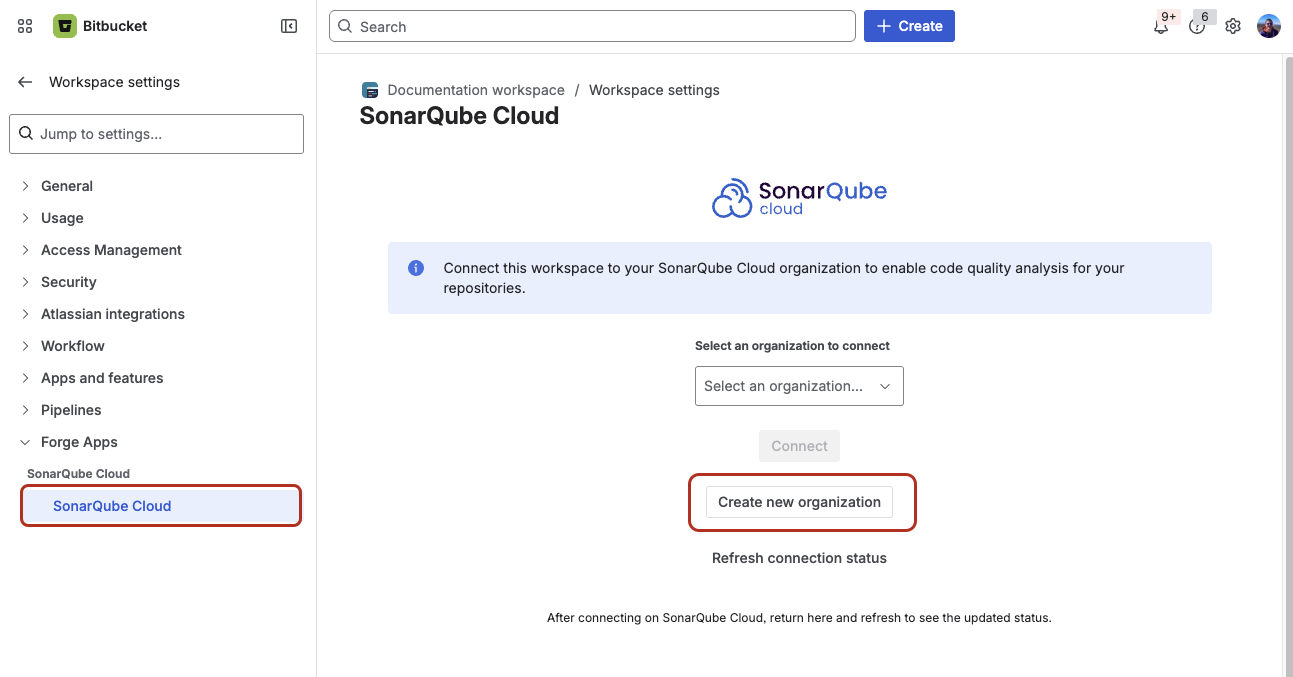Click the 'SonarQube Cloud' sidebar group label

78,474
